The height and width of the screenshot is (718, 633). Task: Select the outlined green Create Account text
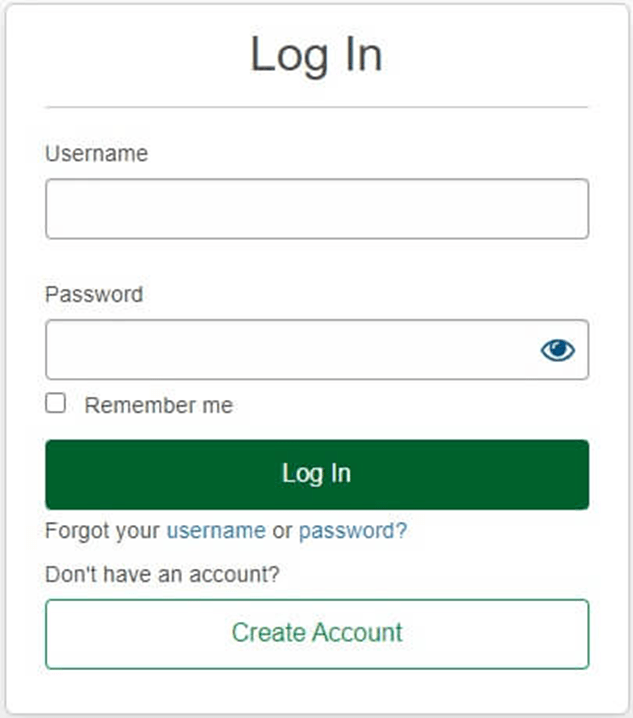pos(317,632)
